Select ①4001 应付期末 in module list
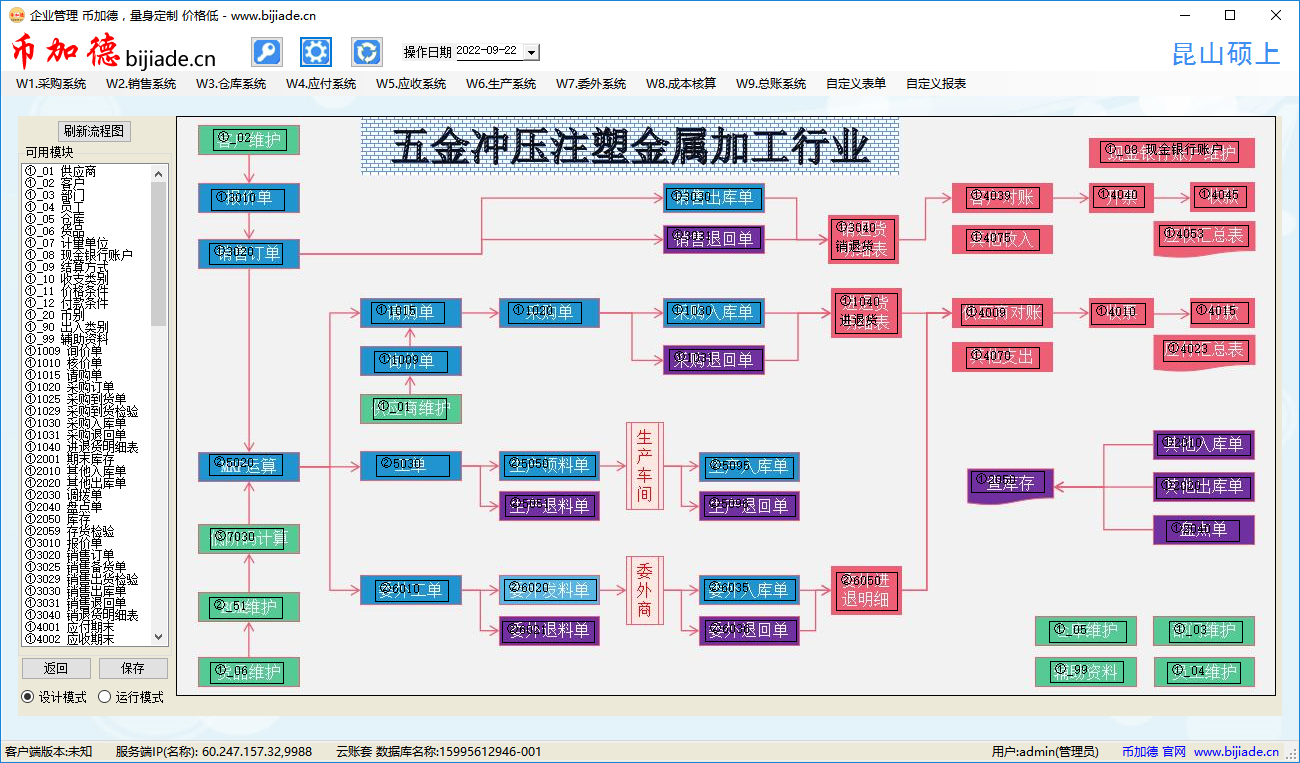Screen dimensions: 1300x763 point(70,627)
